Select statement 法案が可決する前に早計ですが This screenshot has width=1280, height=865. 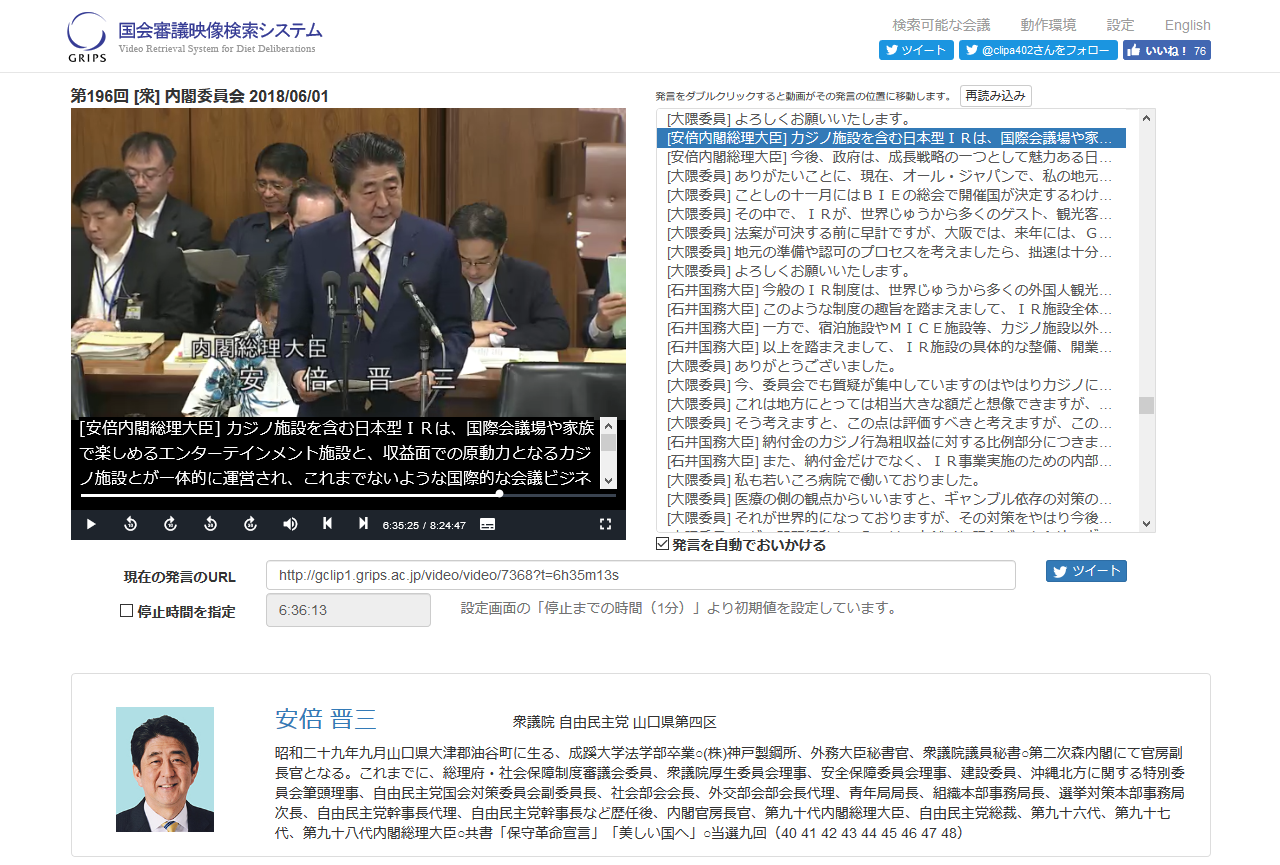coord(891,233)
